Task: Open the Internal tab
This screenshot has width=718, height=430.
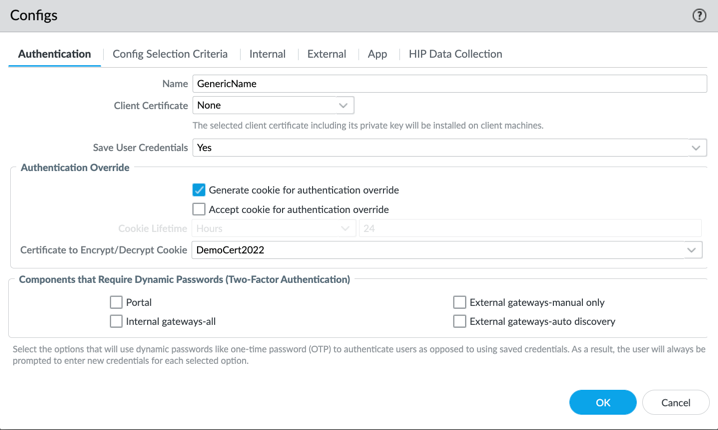Action: coord(267,54)
